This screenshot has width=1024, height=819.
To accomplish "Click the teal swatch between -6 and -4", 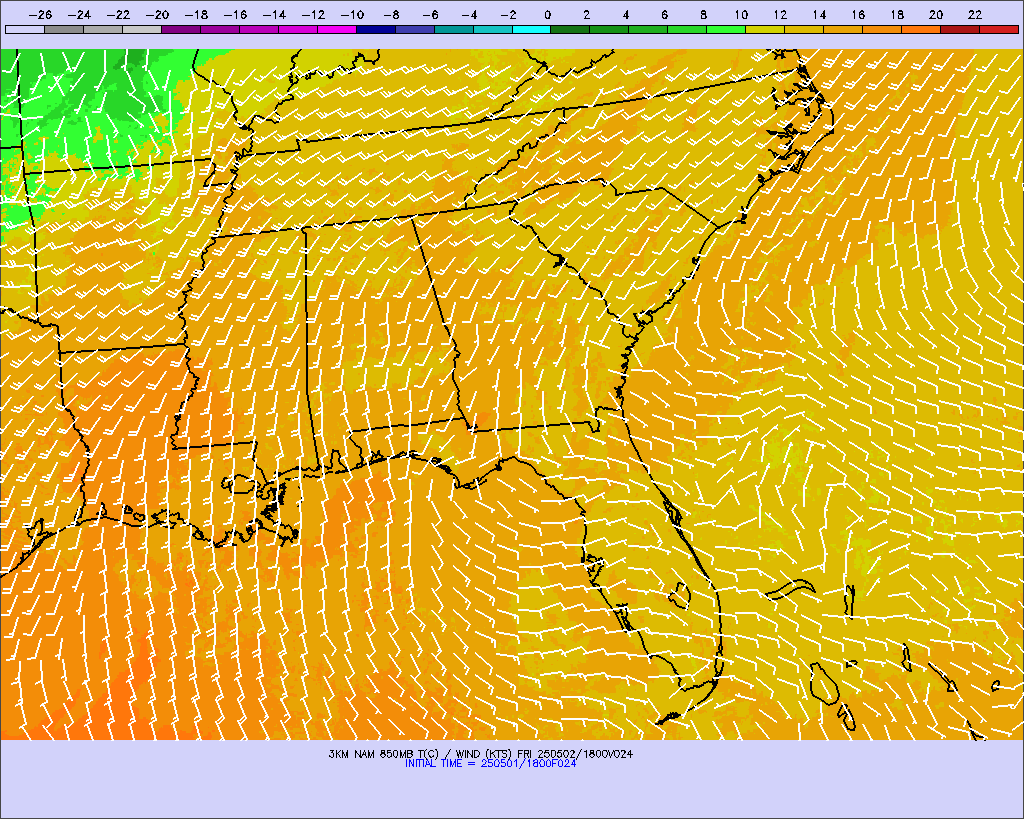I will [x=453, y=29].
